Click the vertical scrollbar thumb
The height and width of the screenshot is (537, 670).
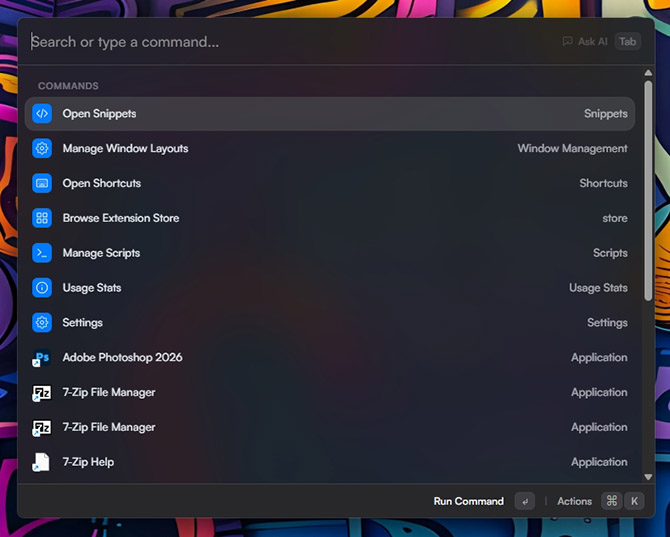(648, 191)
